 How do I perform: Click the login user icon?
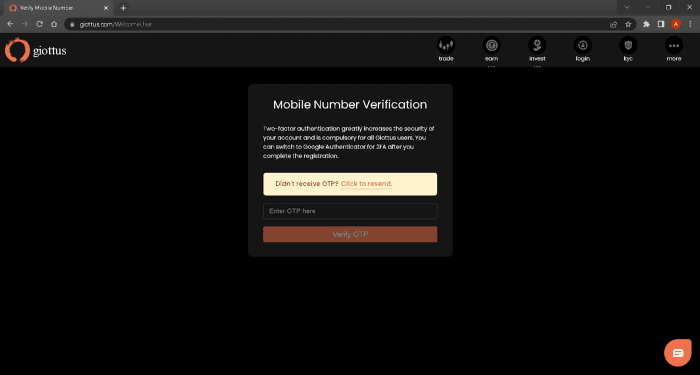click(x=583, y=45)
